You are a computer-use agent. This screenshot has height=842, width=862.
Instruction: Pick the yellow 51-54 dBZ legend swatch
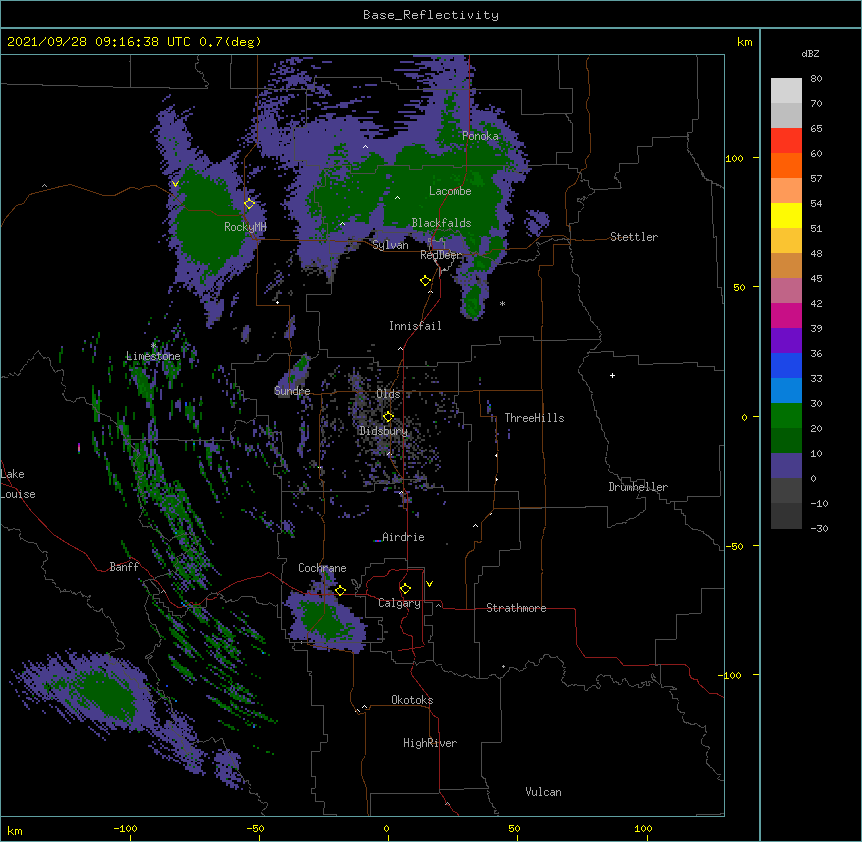[x=786, y=215]
